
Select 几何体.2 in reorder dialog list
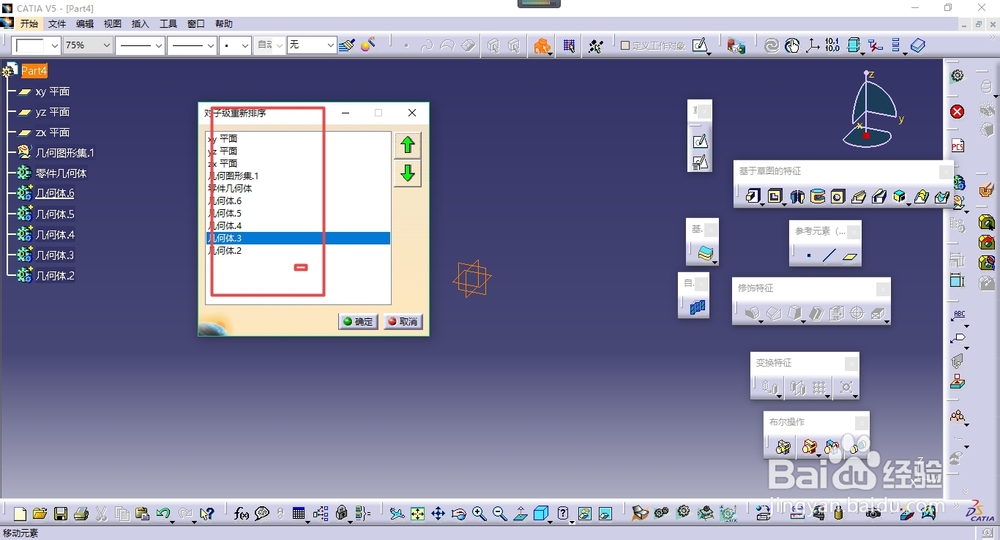click(298, 251)
